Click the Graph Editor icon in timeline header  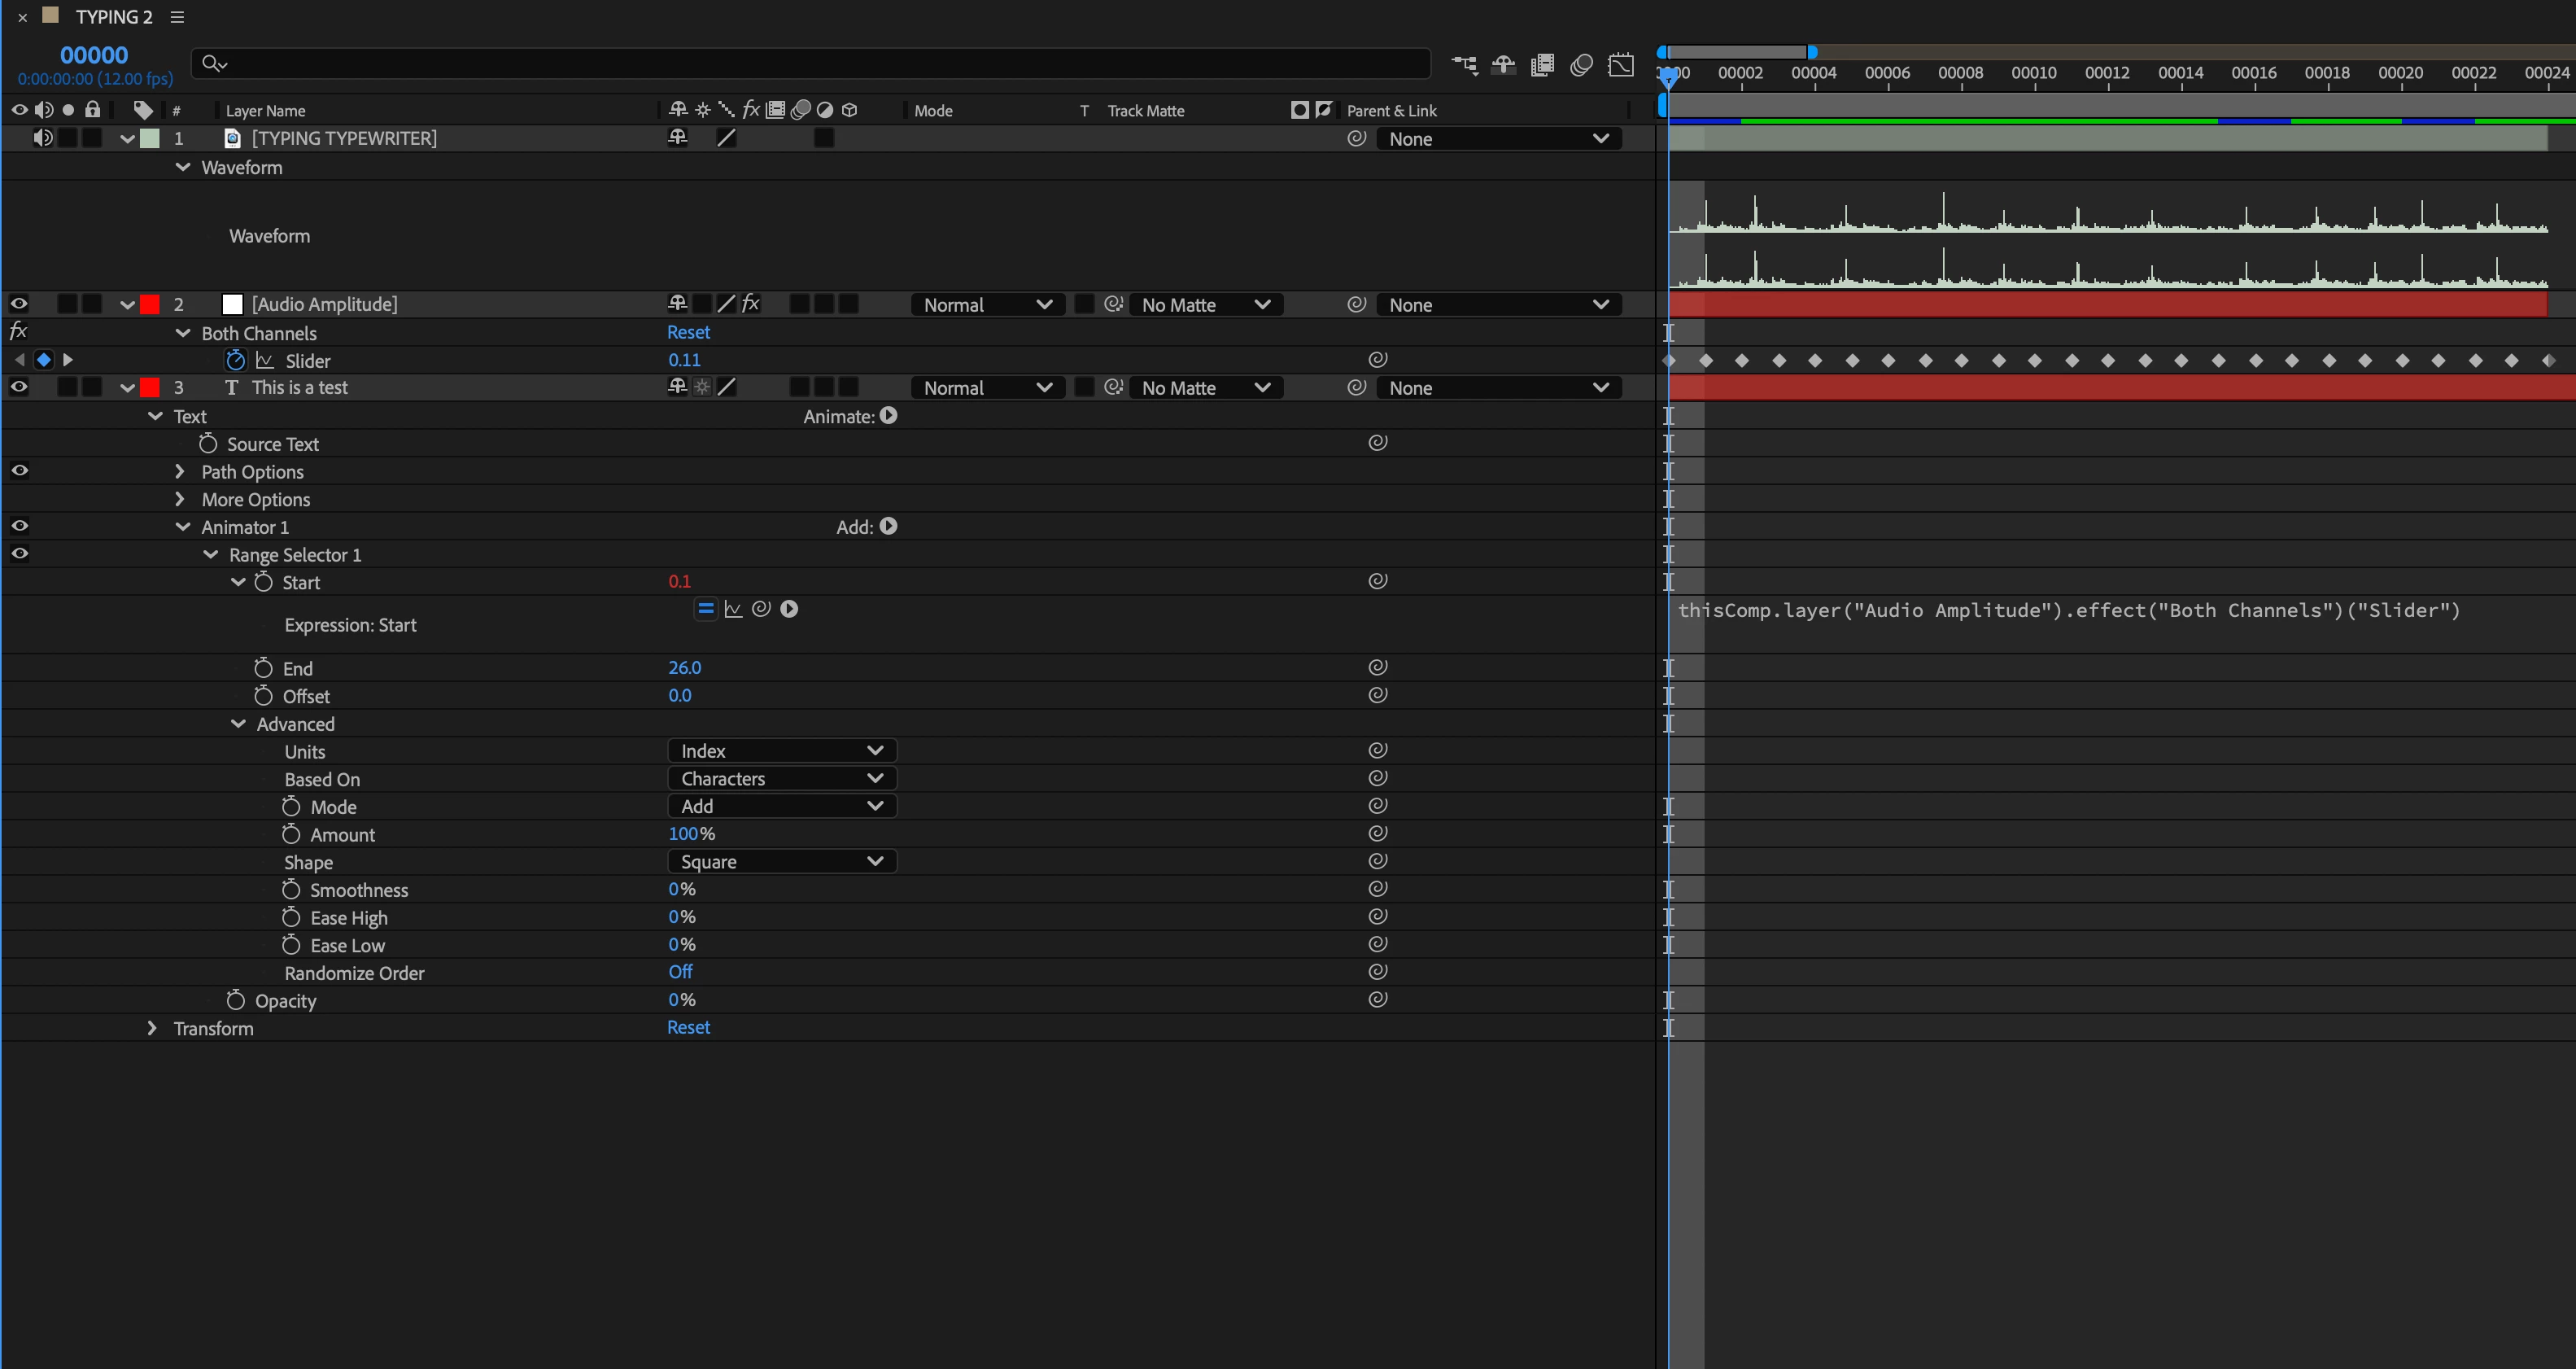[1620, 66]
